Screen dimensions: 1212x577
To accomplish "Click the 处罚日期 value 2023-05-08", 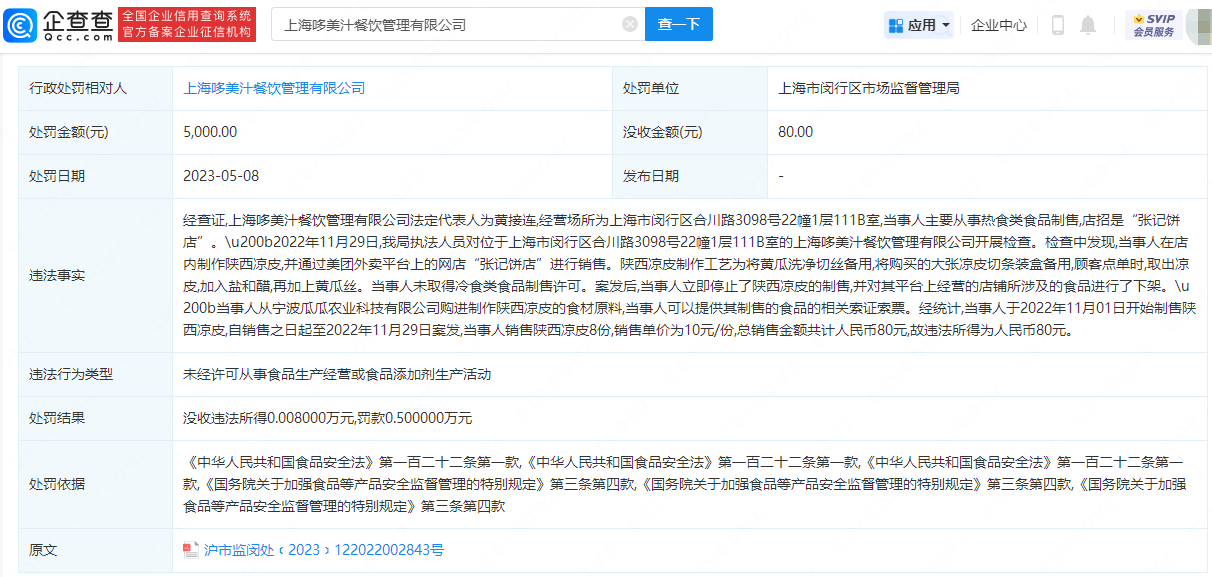I will (x=221, y=176).
